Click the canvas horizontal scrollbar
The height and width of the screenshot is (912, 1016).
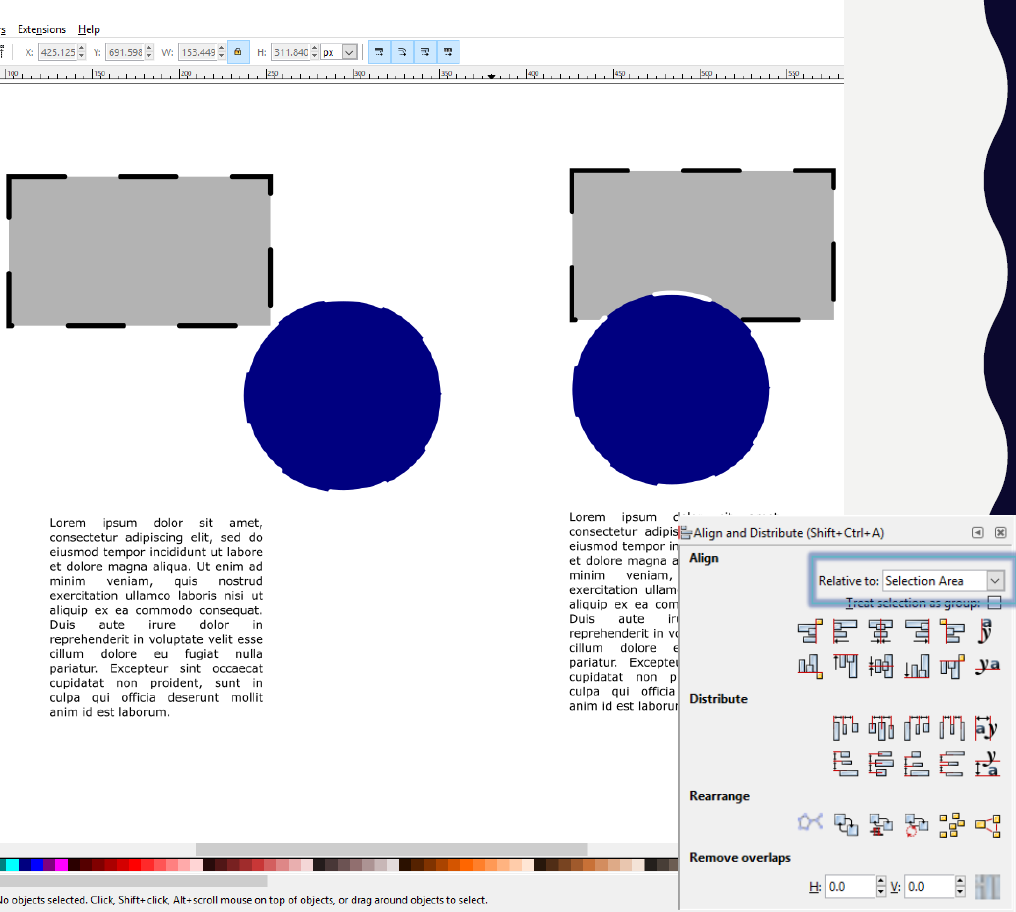pos(391,849)
